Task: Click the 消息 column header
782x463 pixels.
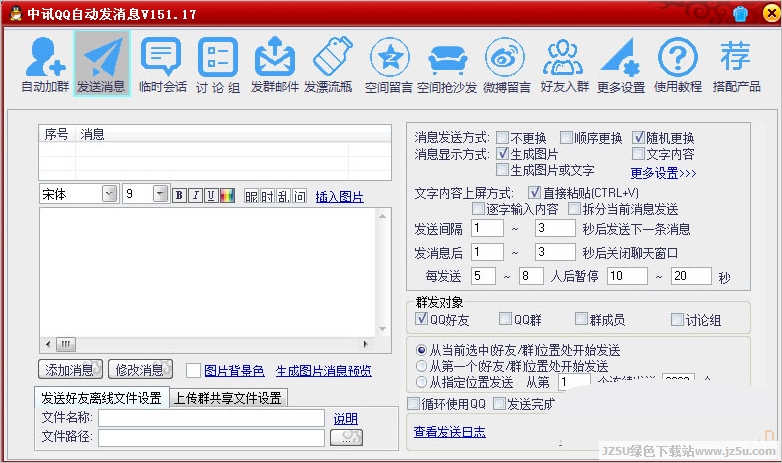Action: tap(92, 134)
